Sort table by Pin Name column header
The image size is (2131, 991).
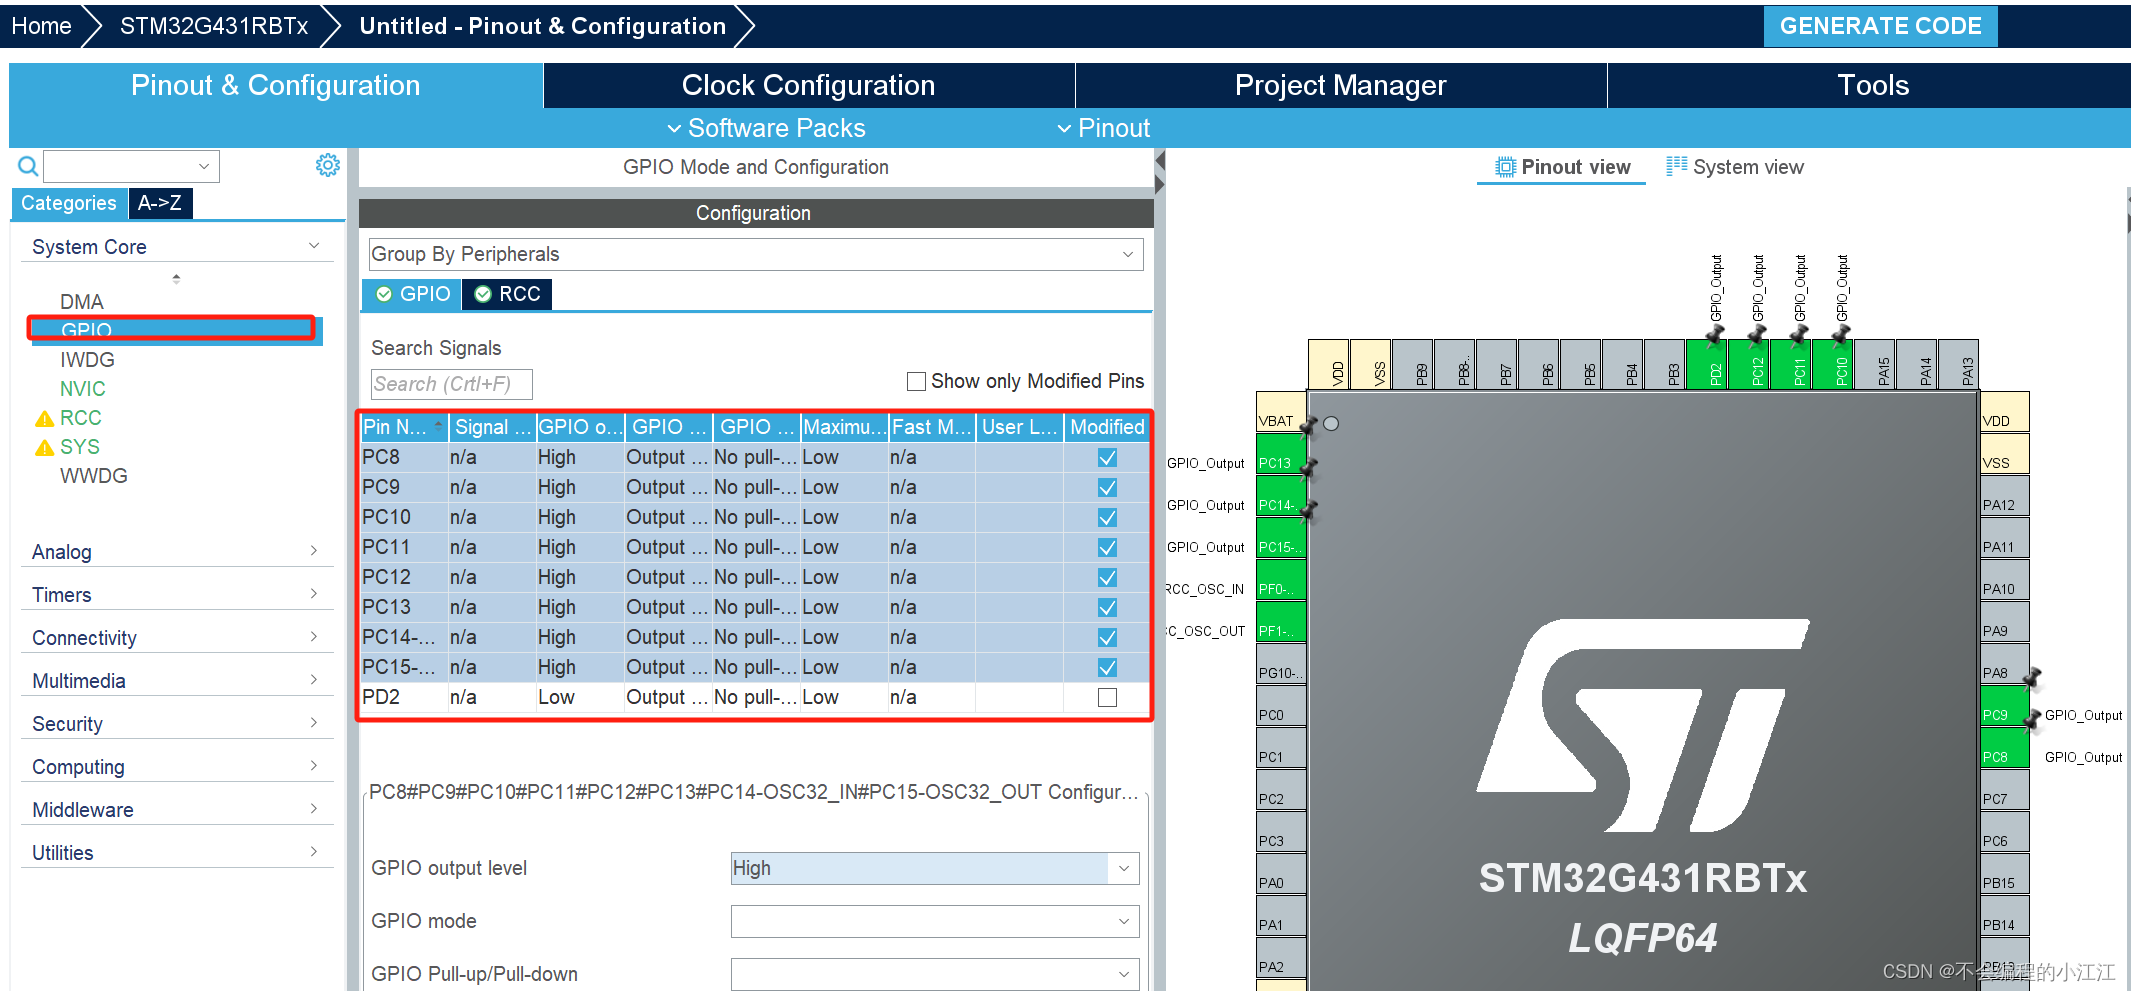pos(404,427)
